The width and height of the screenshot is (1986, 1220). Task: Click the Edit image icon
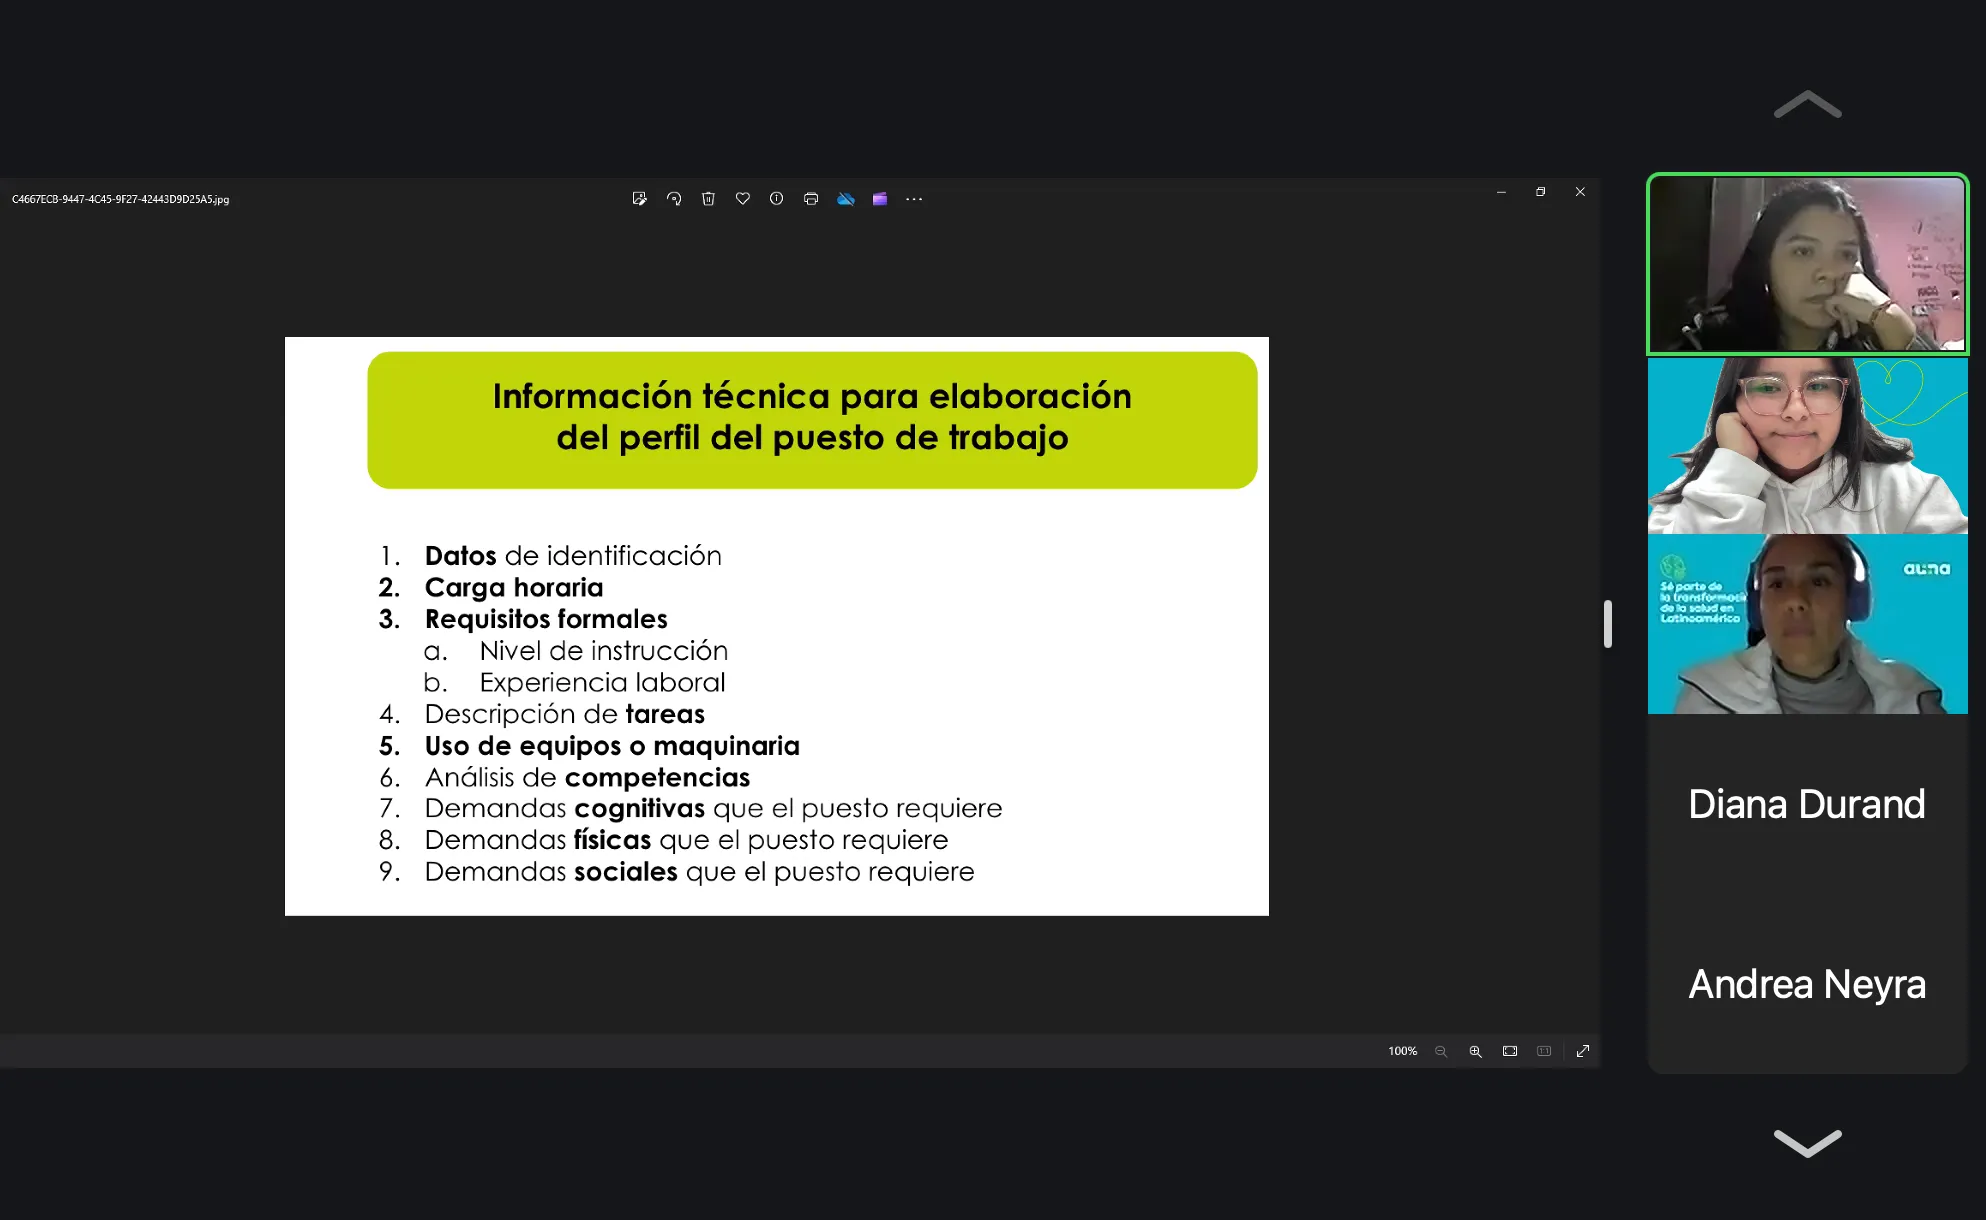point(639,199)
